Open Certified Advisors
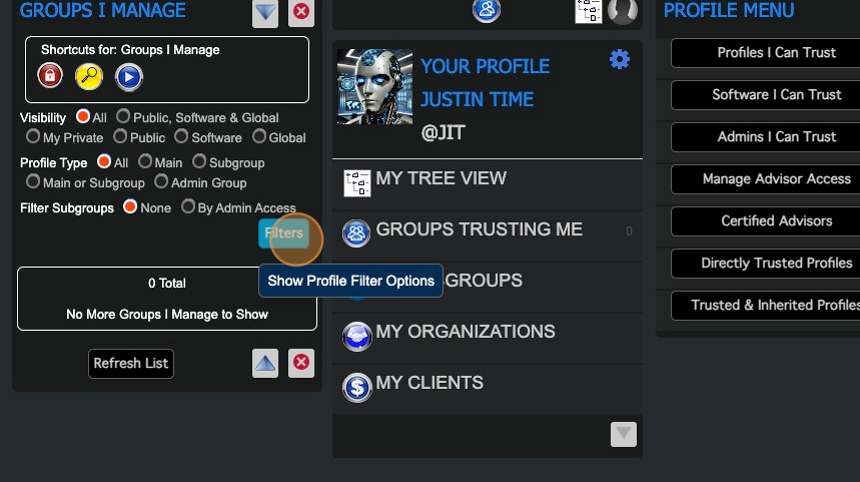The width and height of the screenshot is (860, 482). pos(766,221)
